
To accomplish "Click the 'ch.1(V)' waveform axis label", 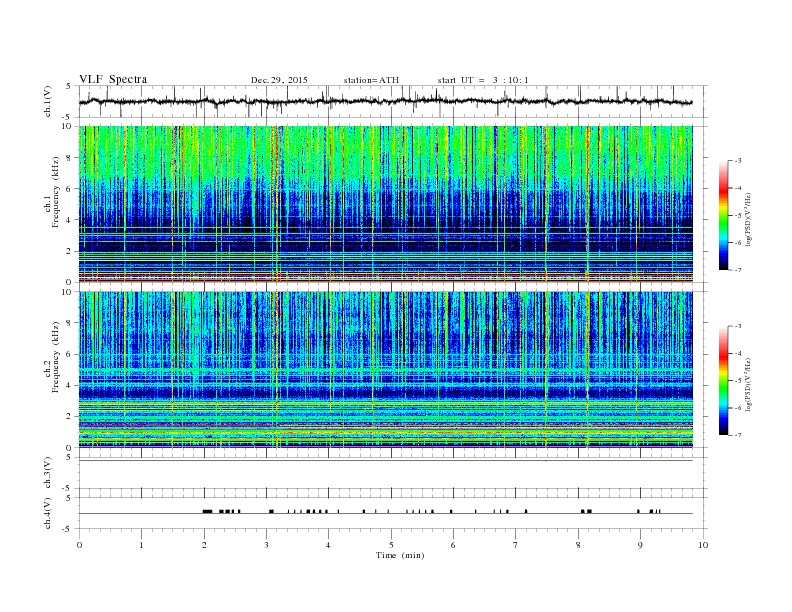I will tap(48, 101).
